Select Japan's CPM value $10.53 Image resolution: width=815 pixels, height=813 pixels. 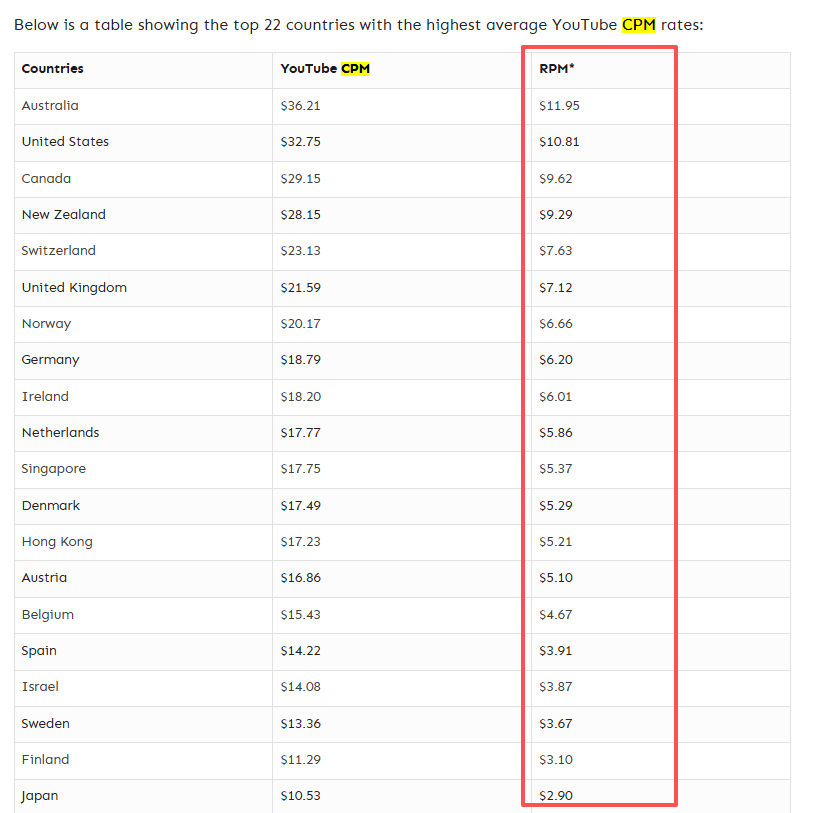coord(300,796)
